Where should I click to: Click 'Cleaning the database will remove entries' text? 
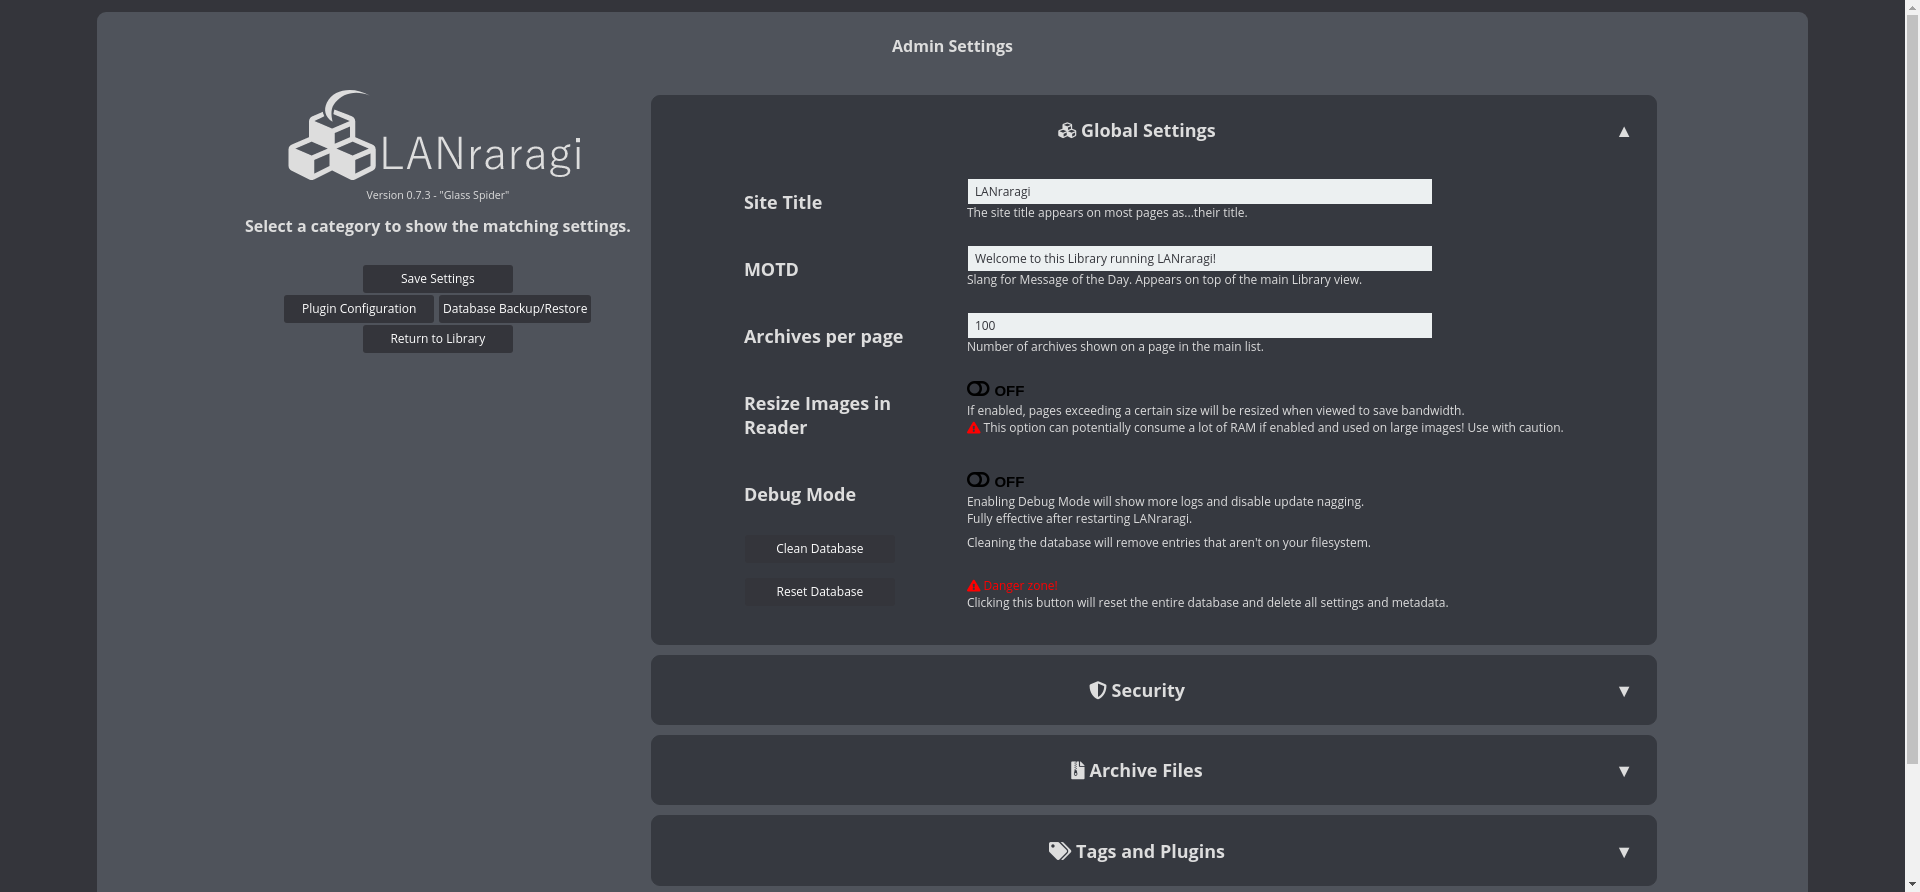[1168, 543]
